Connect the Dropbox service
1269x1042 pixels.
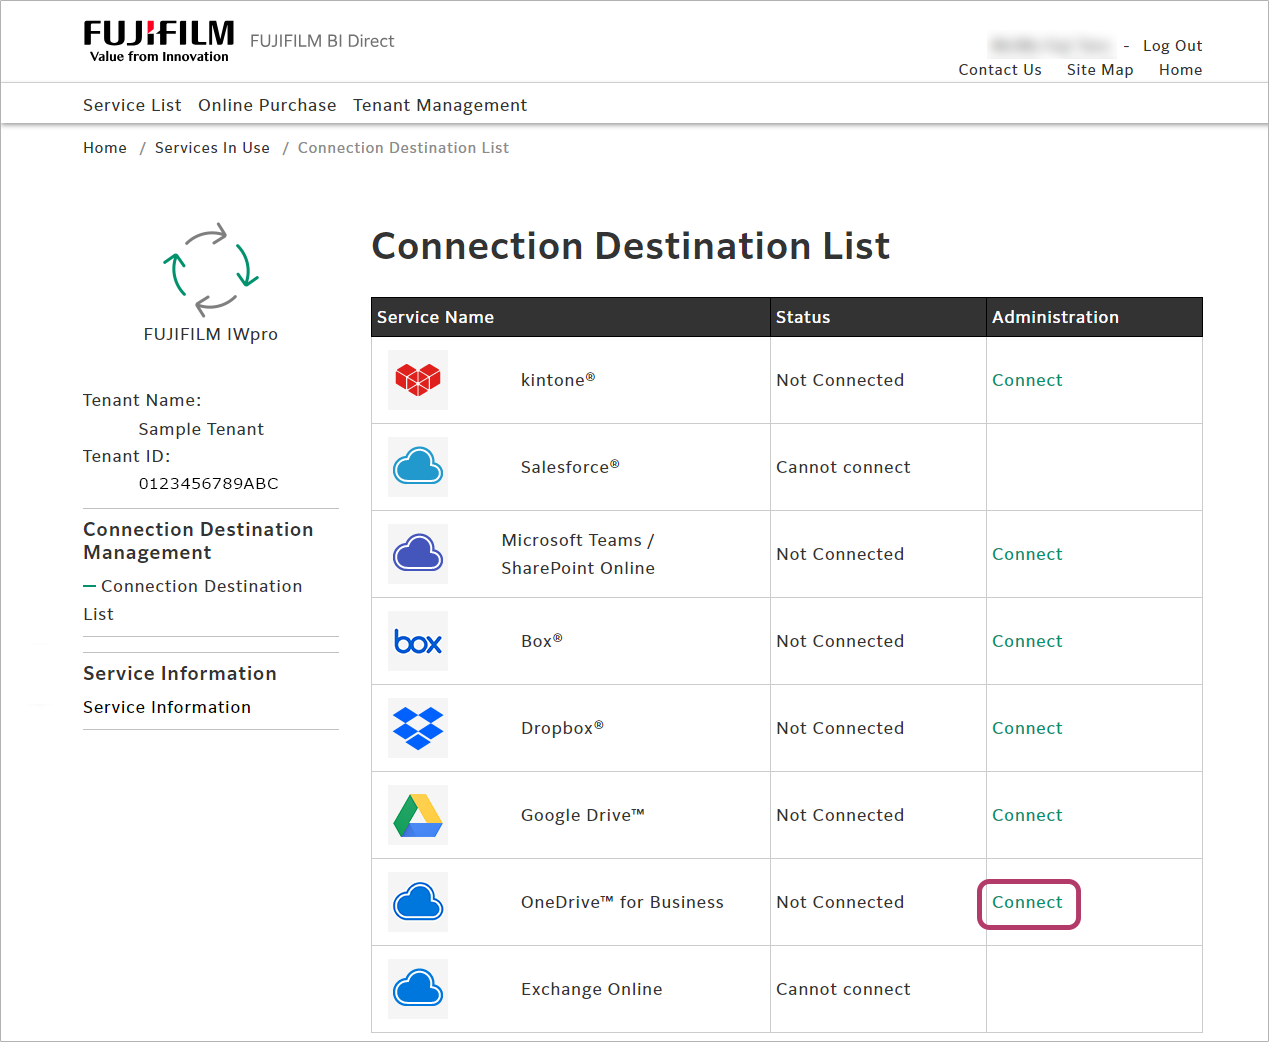[x=1027, y=728]
